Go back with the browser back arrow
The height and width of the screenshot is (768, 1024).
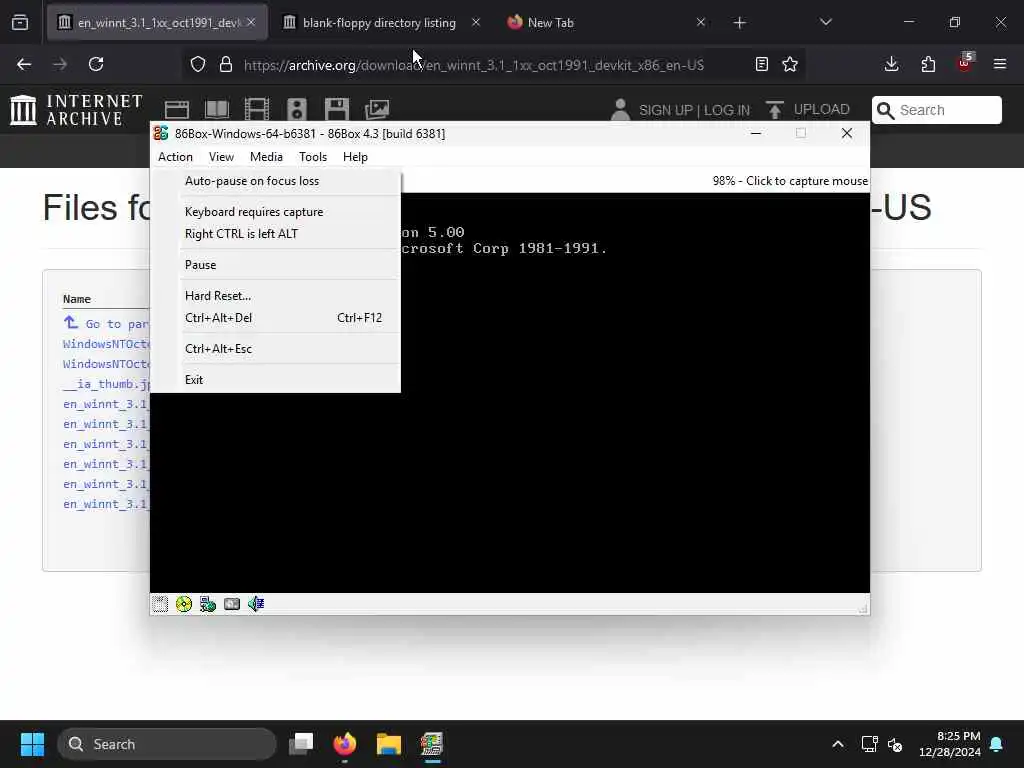[24, 64]
